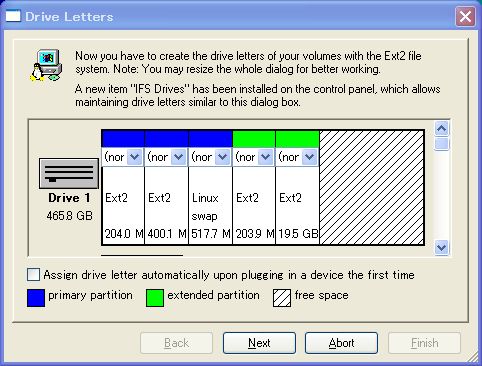Click the "extended partition" legend label
482x366 pixels.
tap(213, 295)
